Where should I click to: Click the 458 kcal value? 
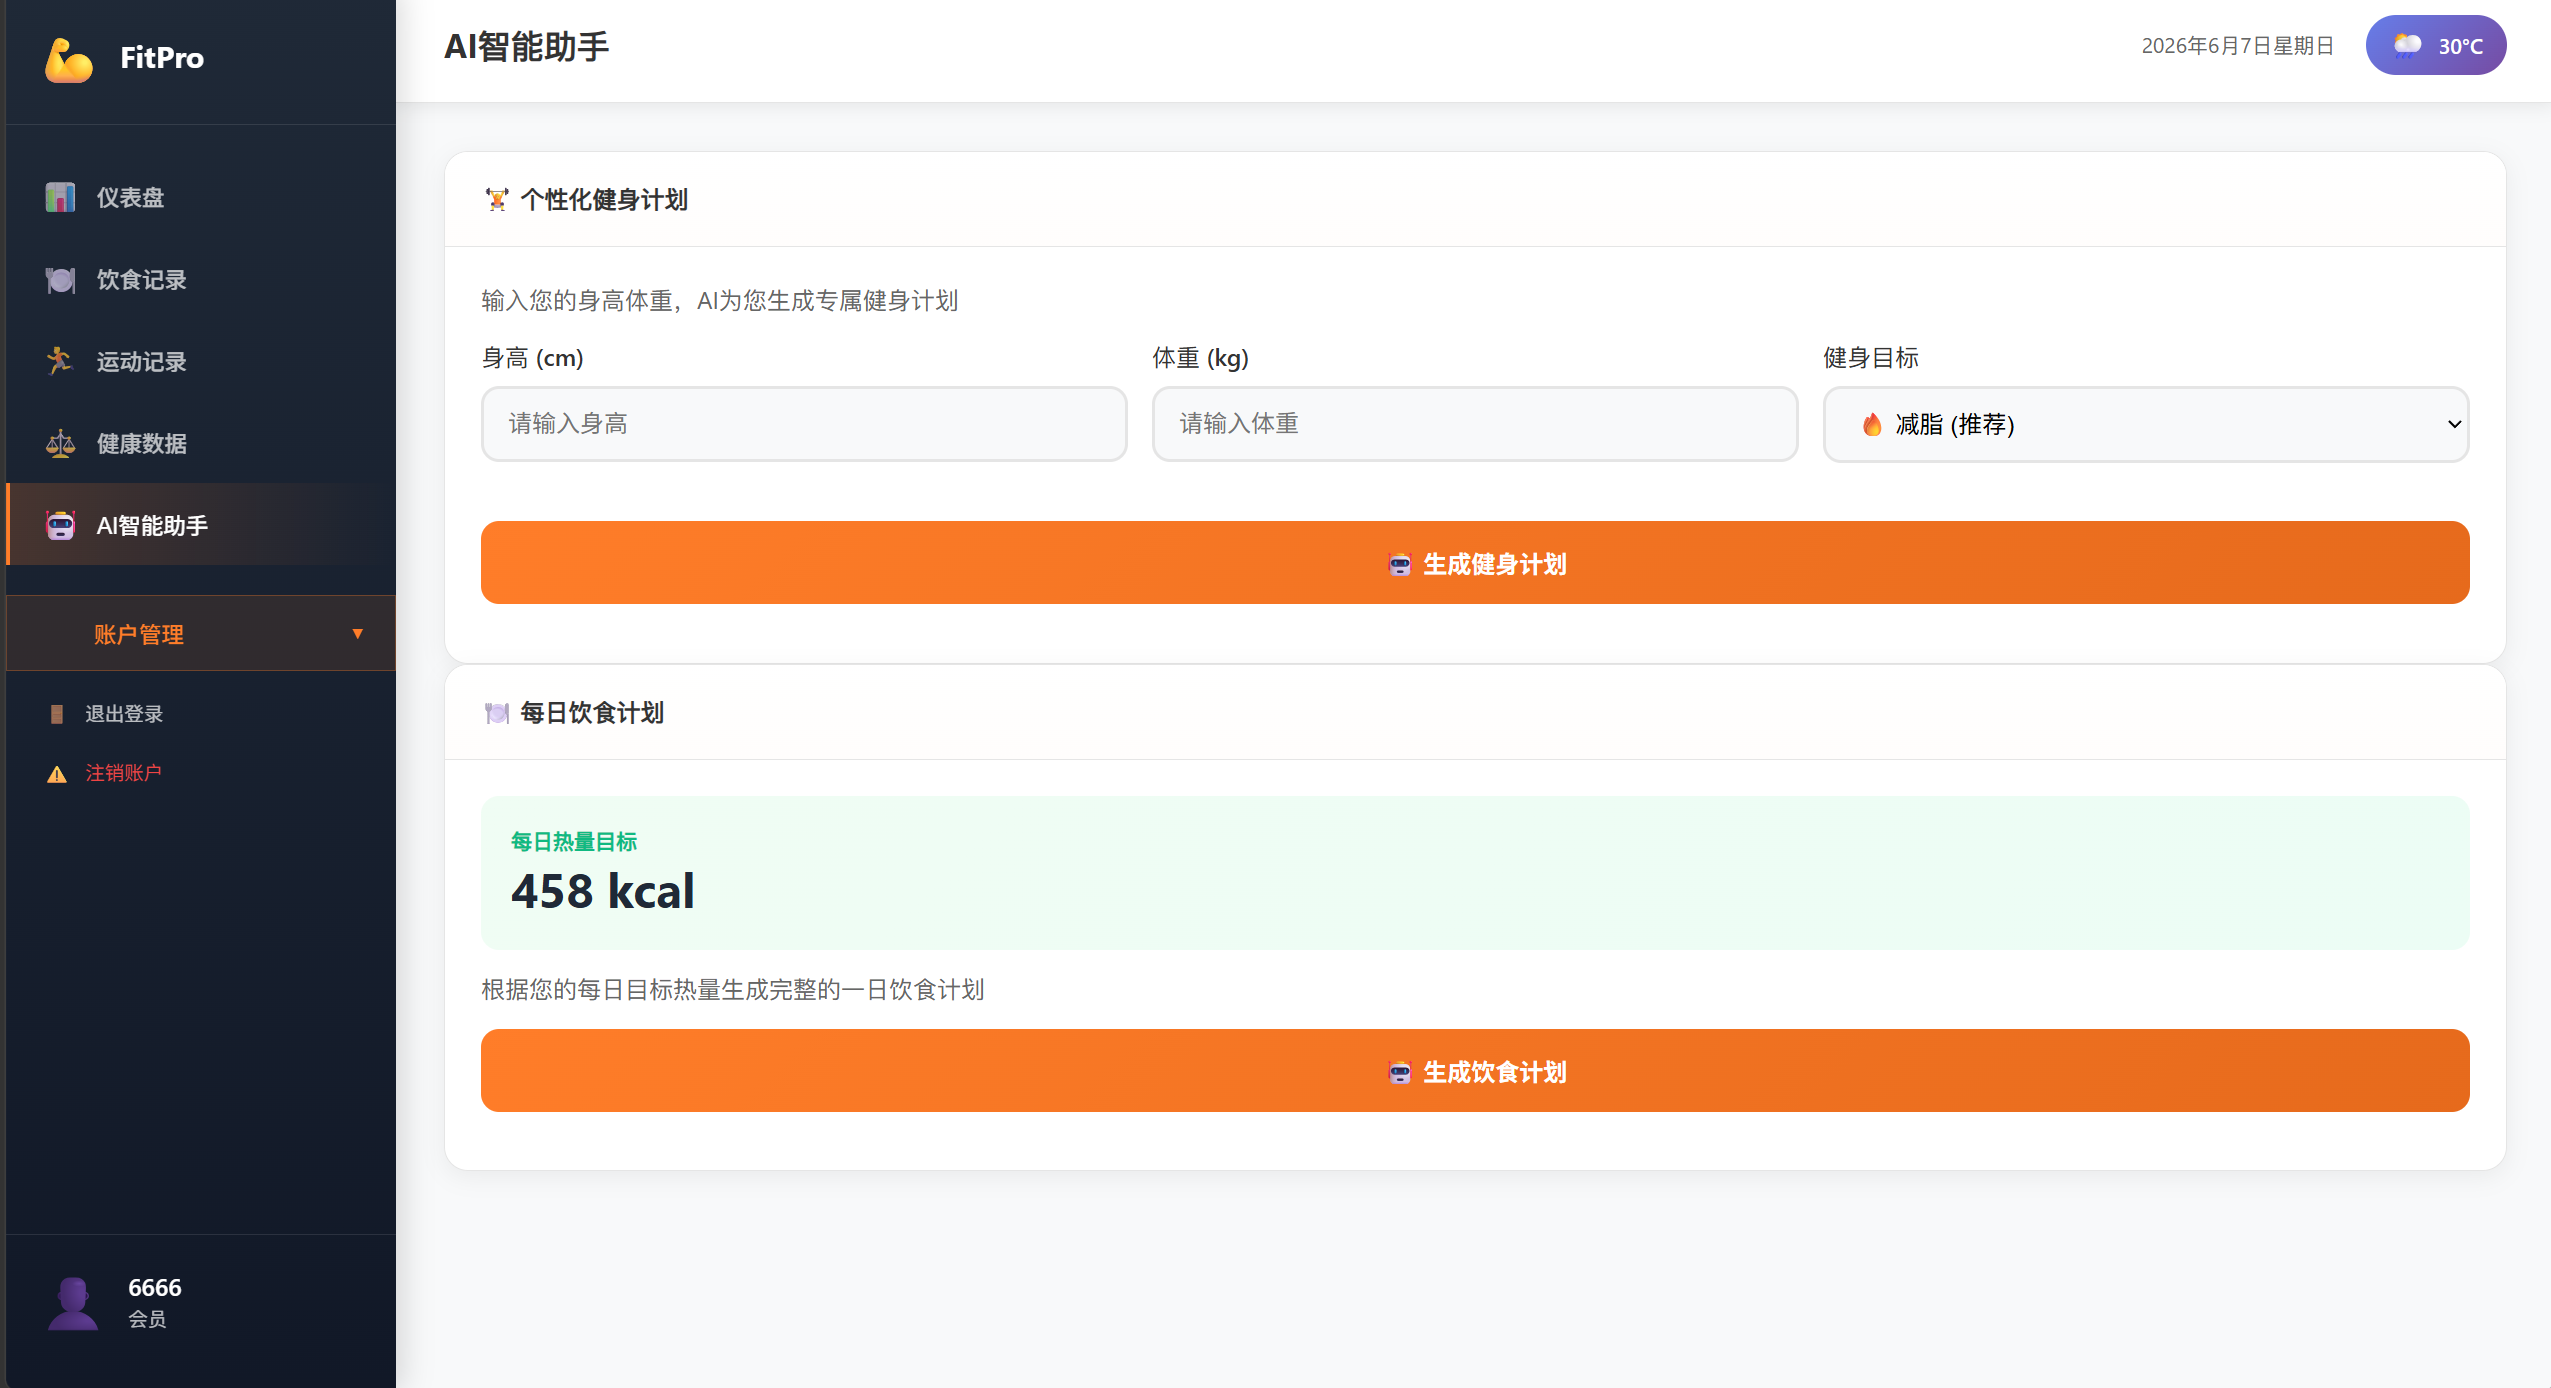(603, 891)
